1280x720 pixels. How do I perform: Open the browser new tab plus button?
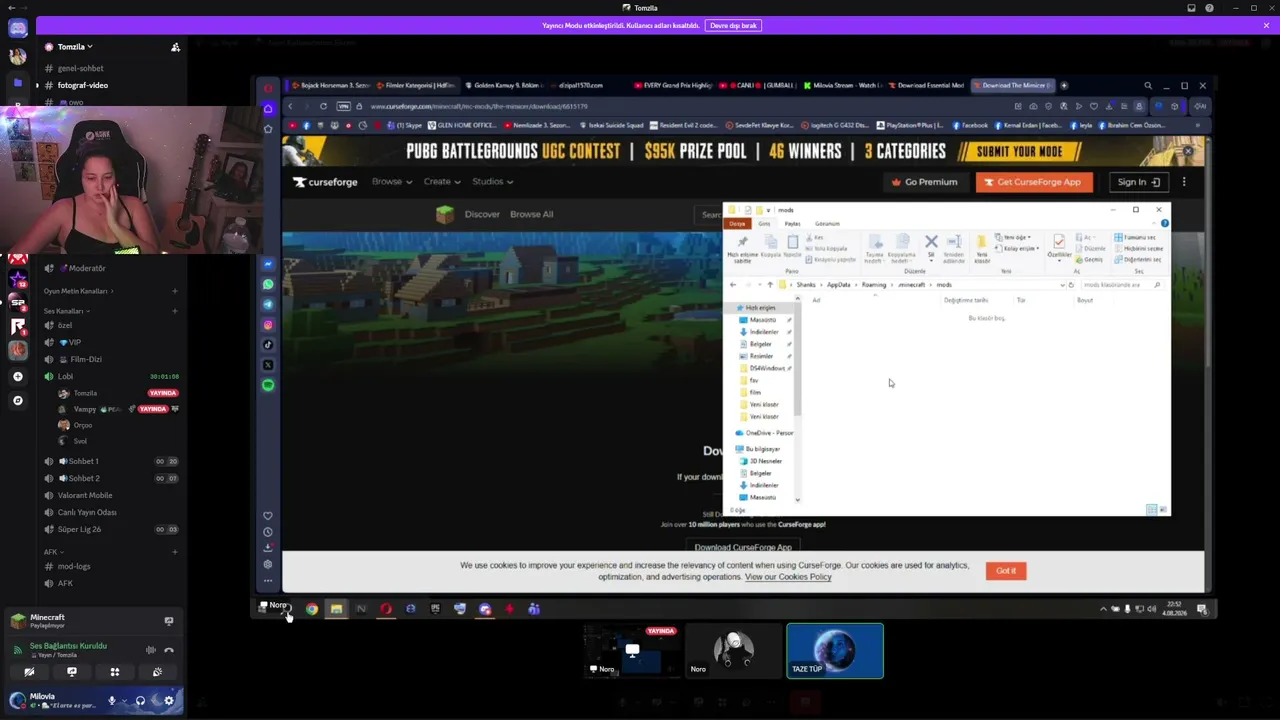point(1064,86)
